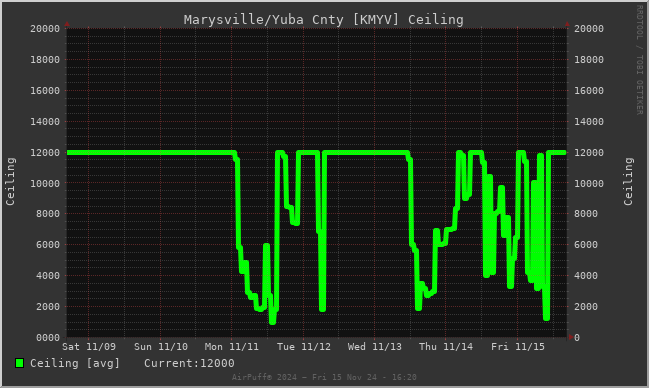649x388 pixels.
Task: Click the chart title Marysville/Yuba Cnty [KMYV] Ceiling
Action: (x=324, y=19)
